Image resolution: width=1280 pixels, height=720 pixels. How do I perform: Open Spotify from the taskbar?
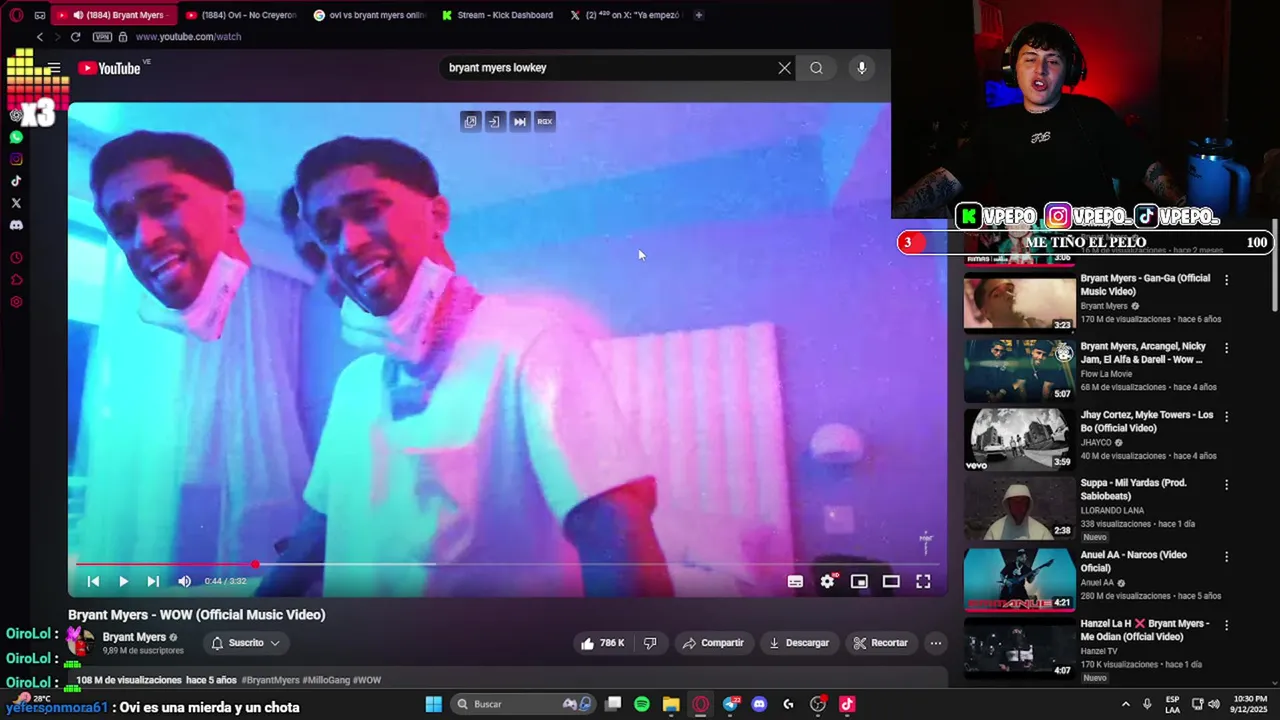coord(642,704)
